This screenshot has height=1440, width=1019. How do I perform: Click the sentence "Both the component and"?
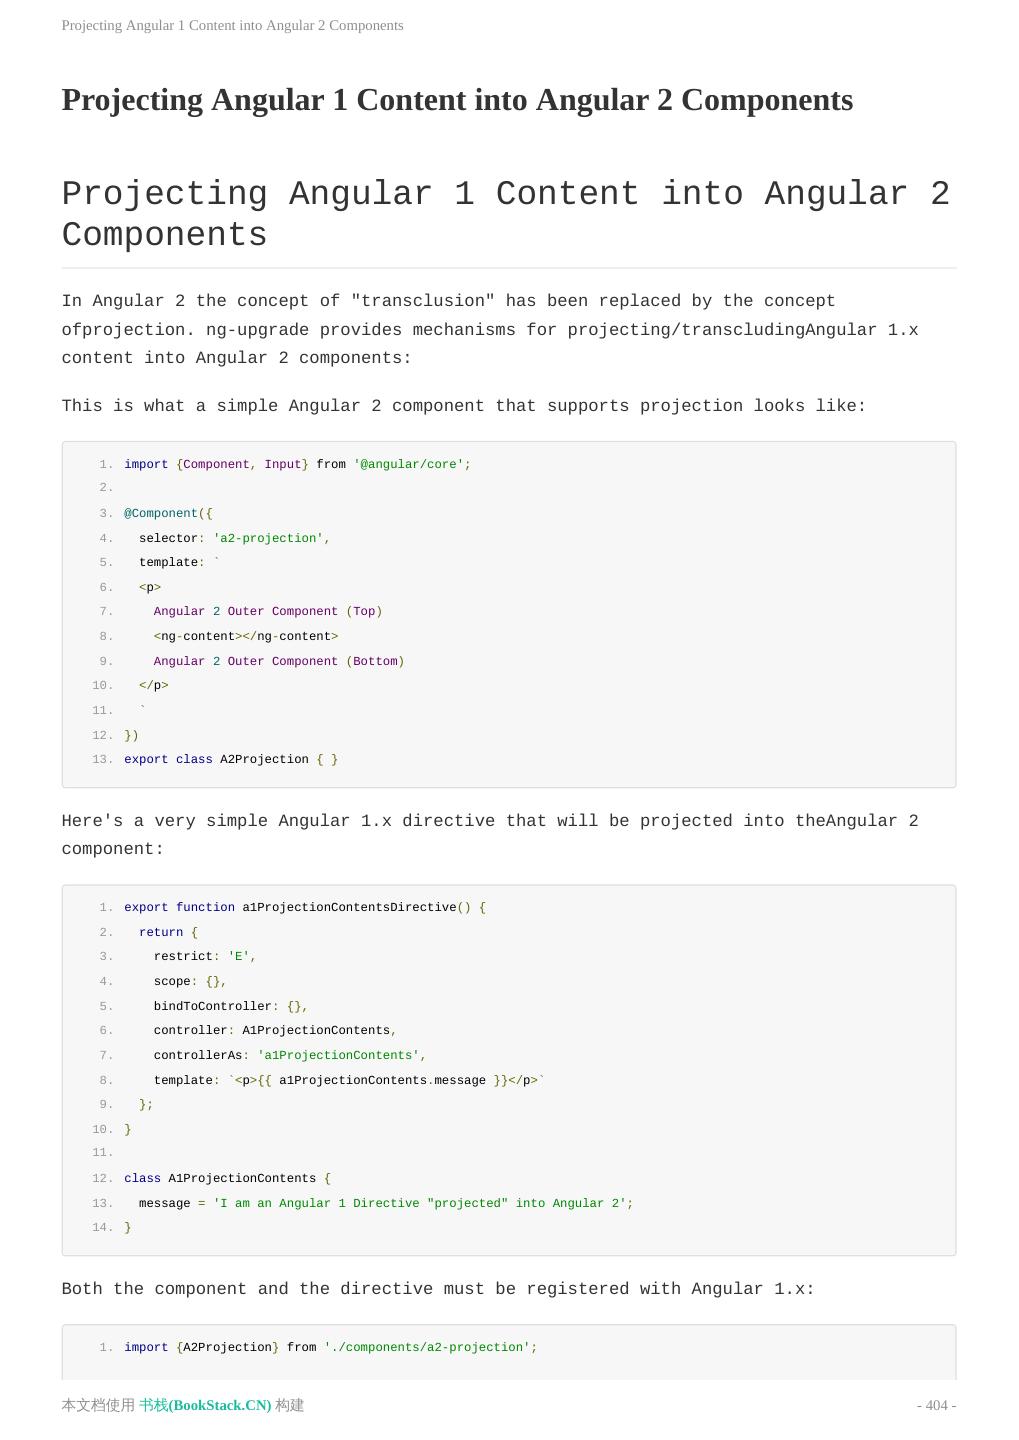pos(438,1289)
